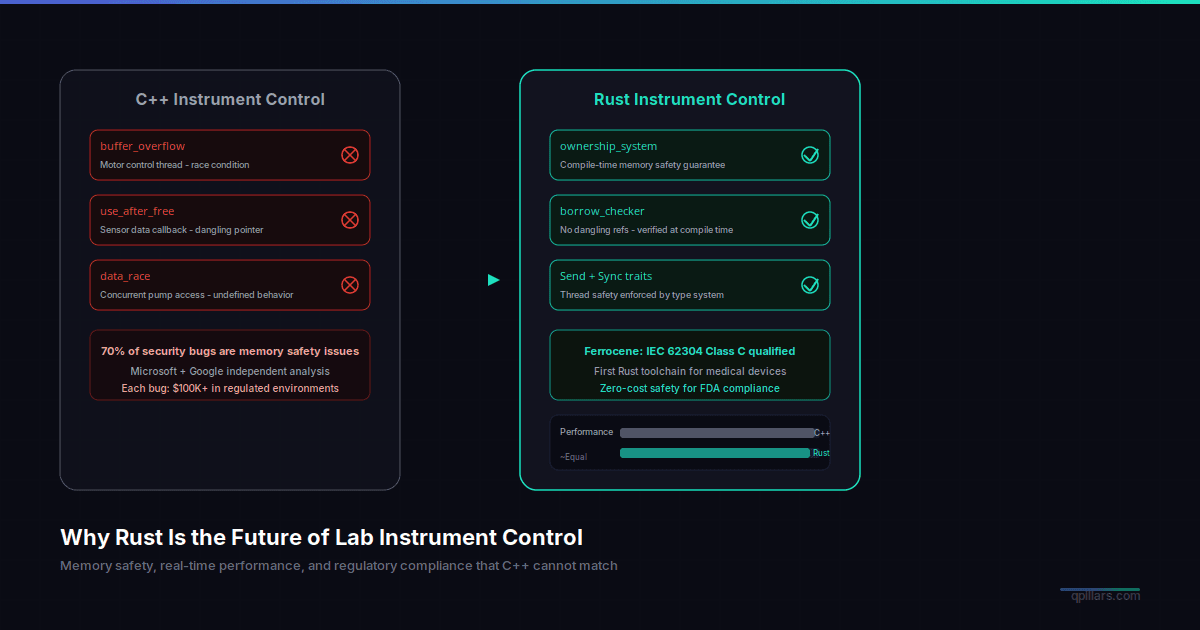Click the Rust performance bar
This screenshot has height=630, width=1200.
715,452
